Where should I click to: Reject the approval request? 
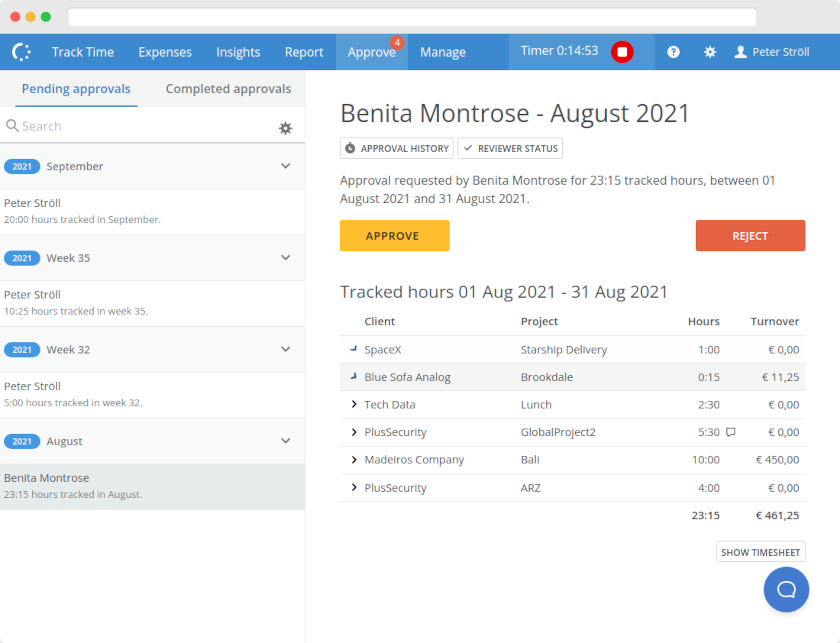pyautogui.click(x=750, y=236)
